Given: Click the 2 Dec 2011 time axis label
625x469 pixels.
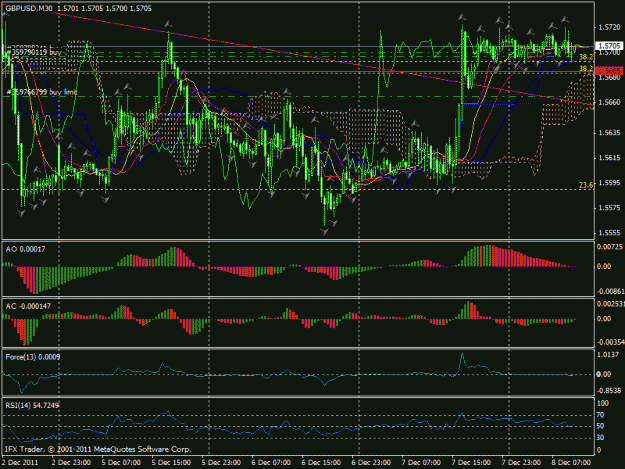Looking at the screenshot, I should coord(20,463).
